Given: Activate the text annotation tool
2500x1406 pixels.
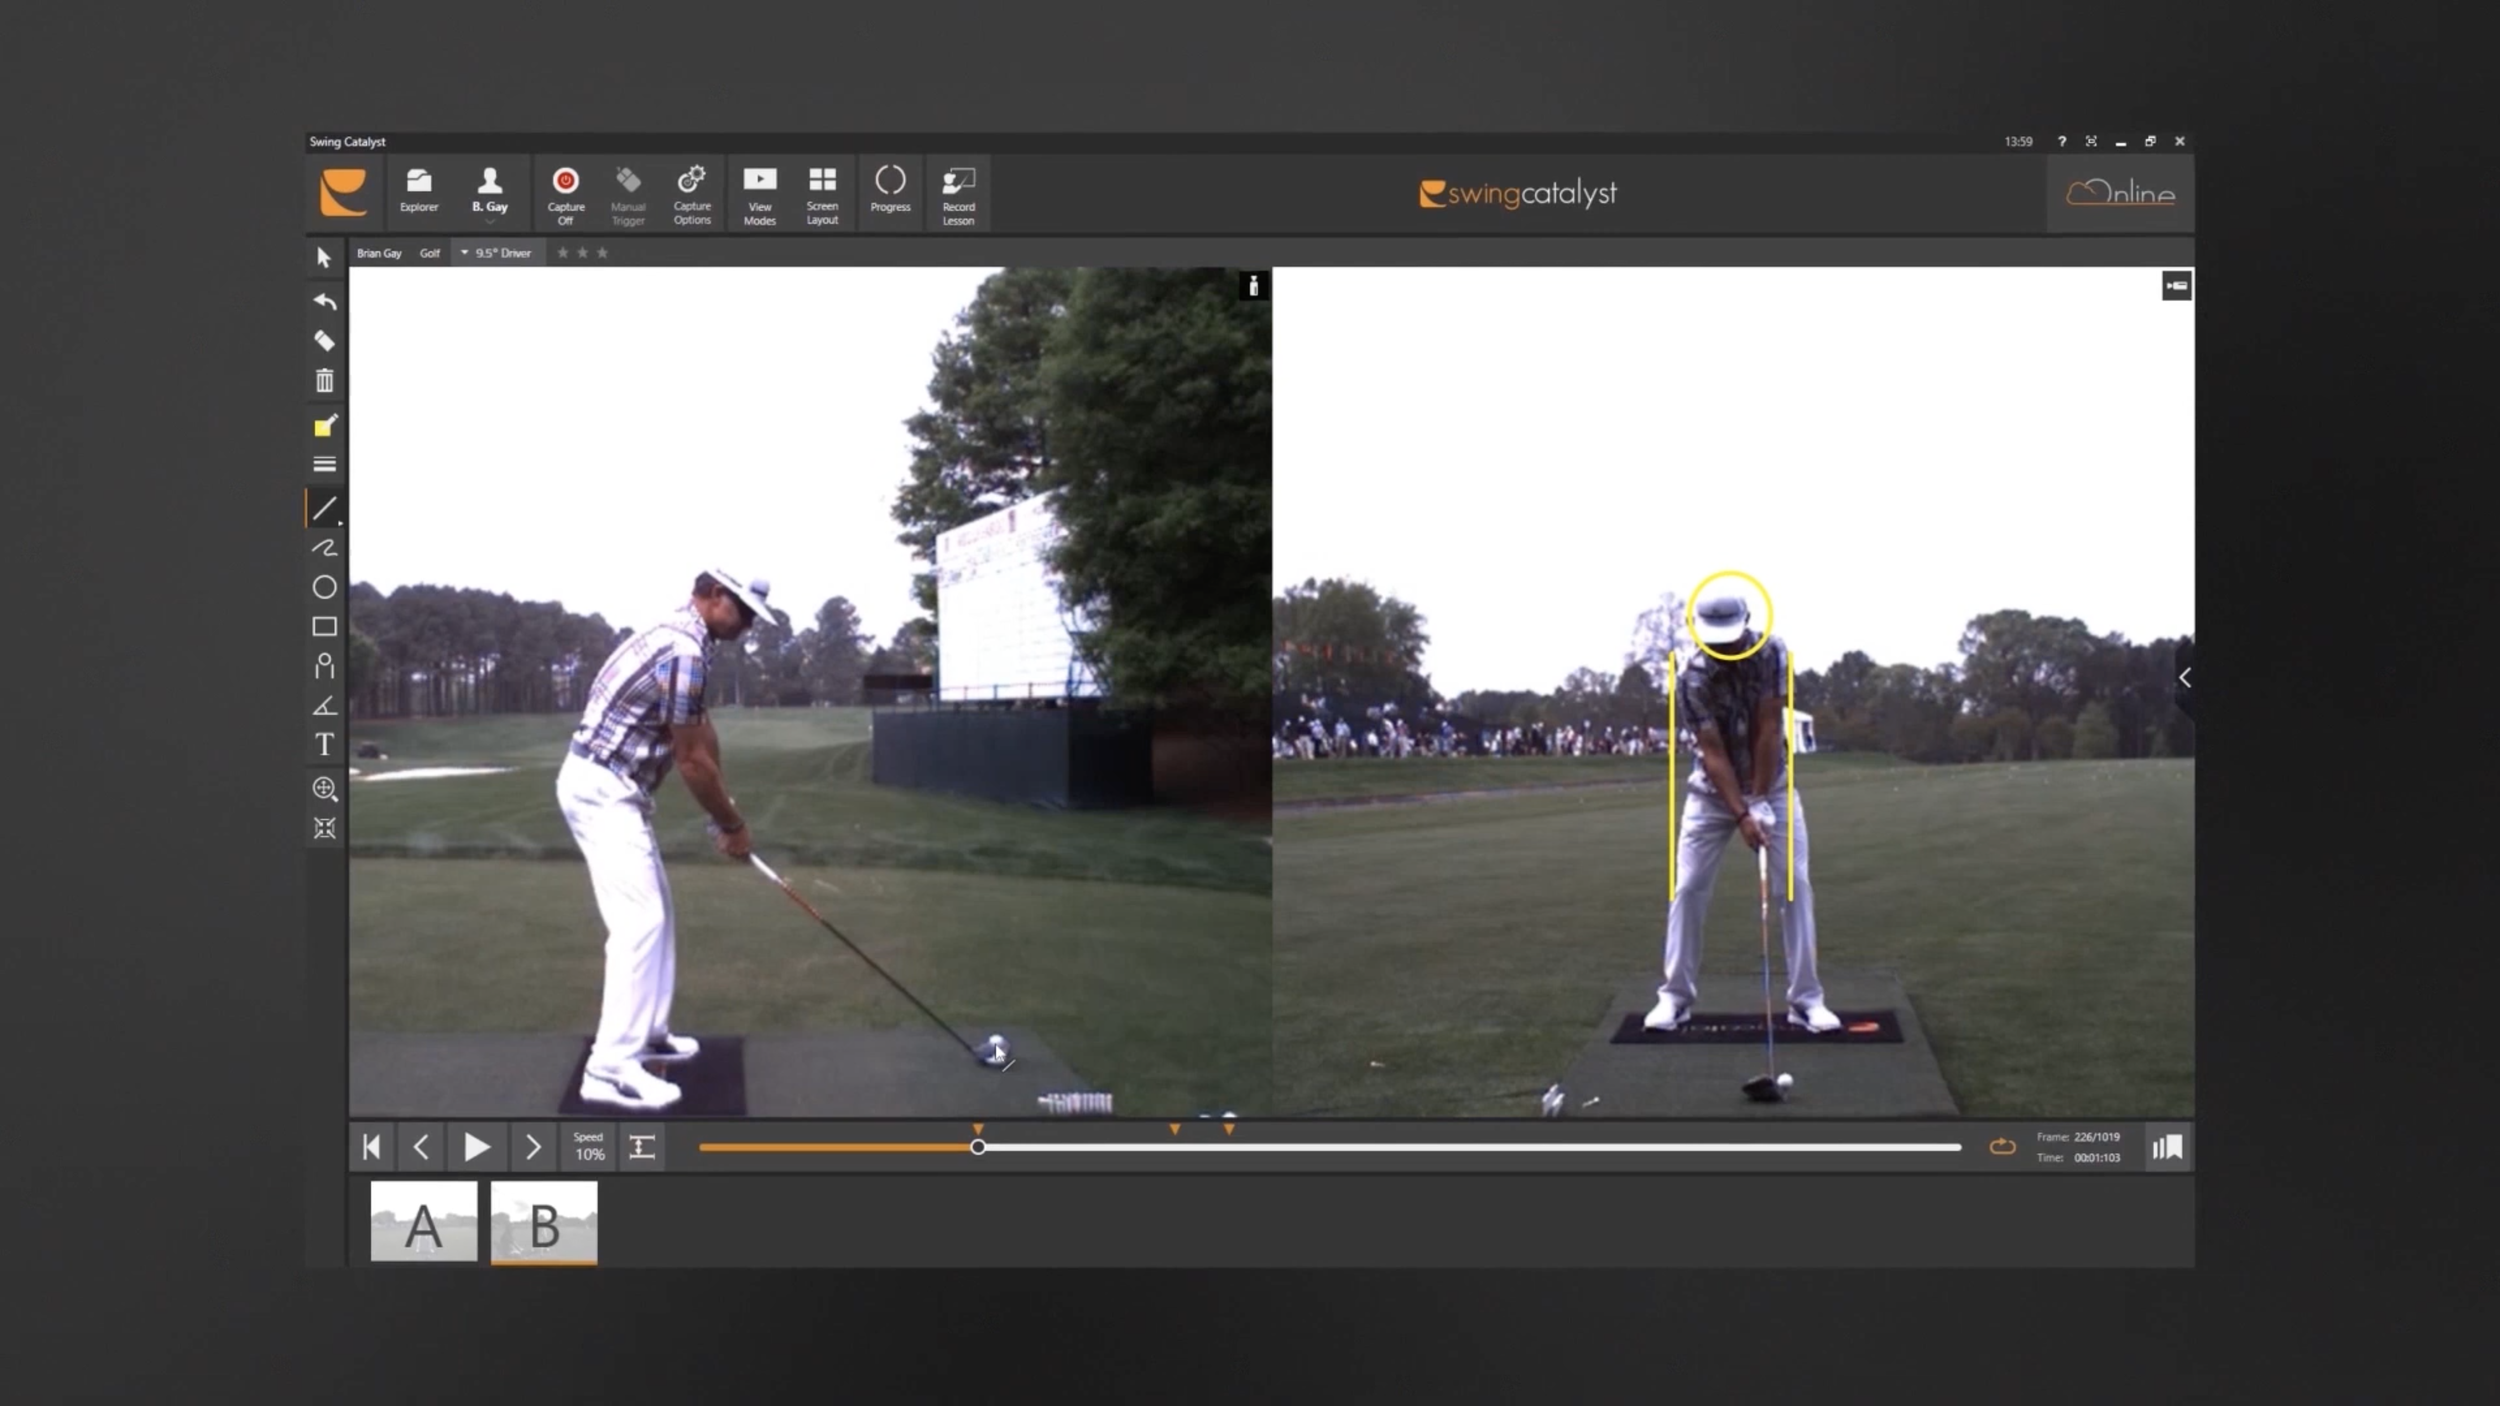Looking at the screenshot, I should tap(324, 745).
